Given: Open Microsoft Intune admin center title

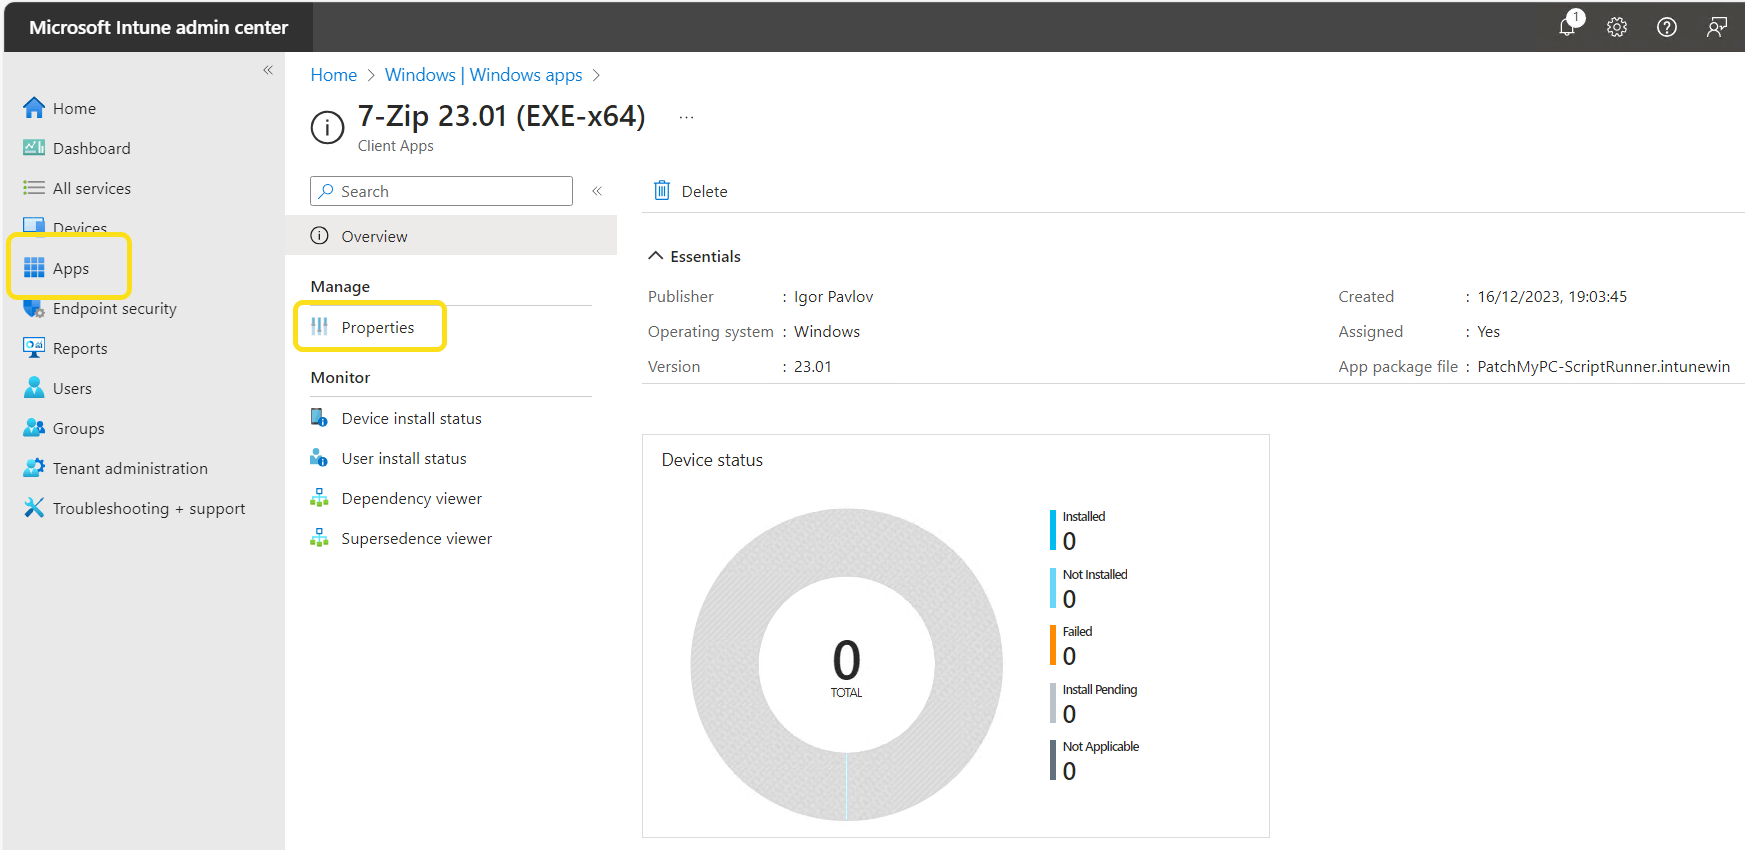Looking at the screenshot, I should (x=159, y=27).
